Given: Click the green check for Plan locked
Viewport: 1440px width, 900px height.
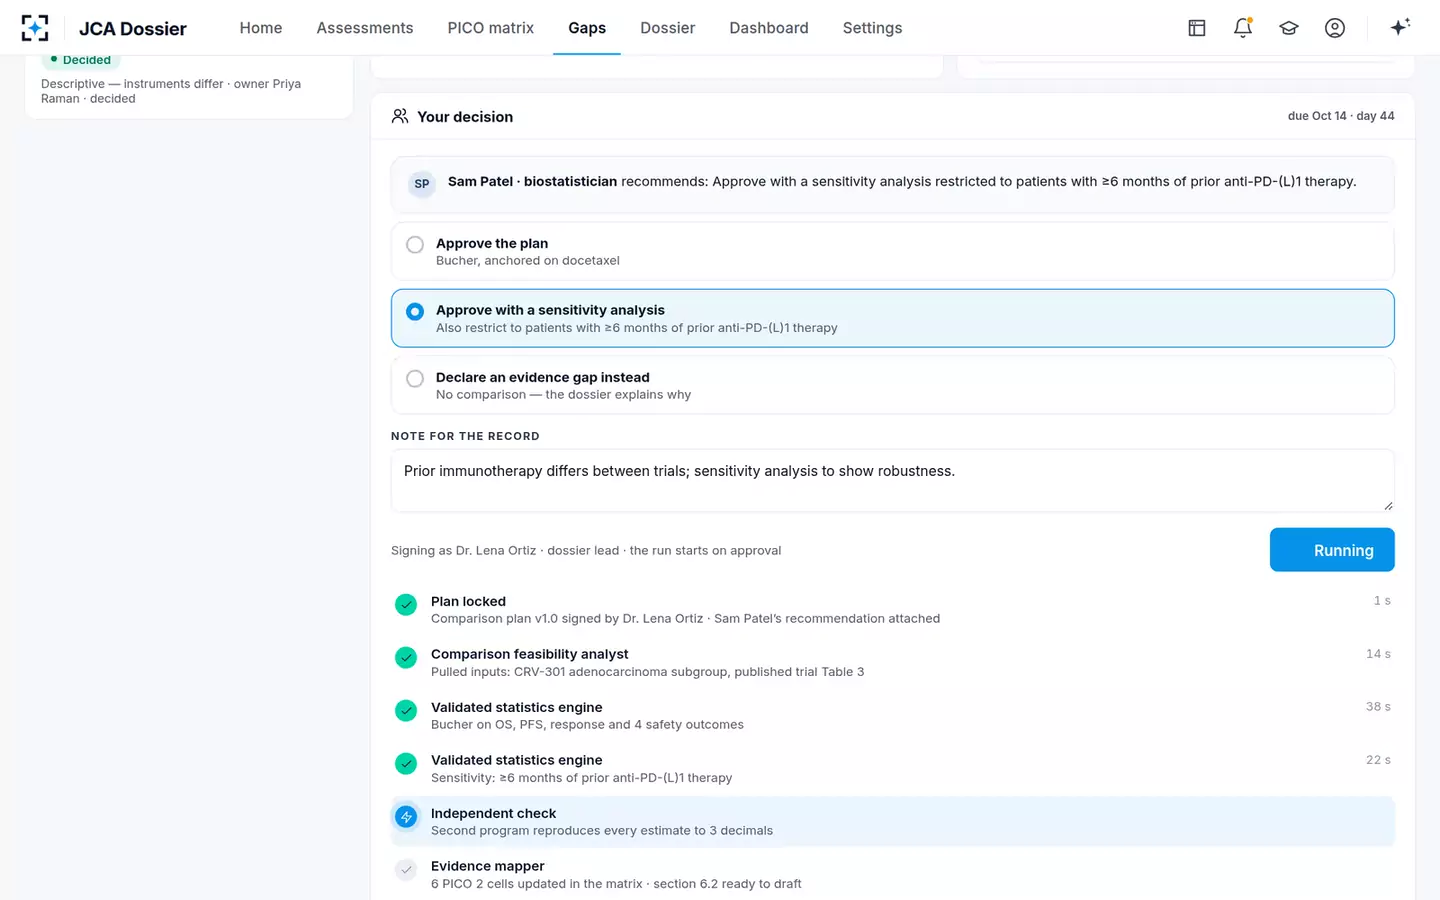Looking at the screenshot, I should click(406, 605).
